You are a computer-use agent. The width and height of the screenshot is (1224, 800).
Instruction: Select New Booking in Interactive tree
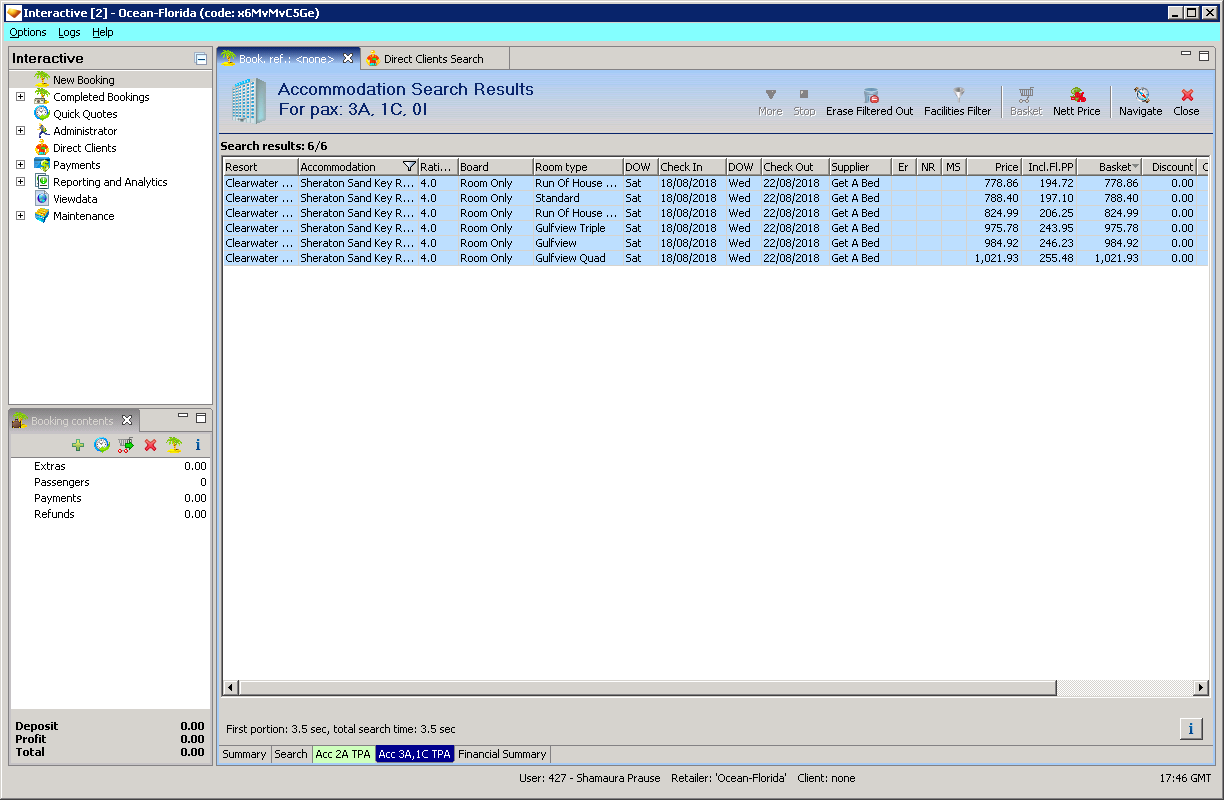84,80
